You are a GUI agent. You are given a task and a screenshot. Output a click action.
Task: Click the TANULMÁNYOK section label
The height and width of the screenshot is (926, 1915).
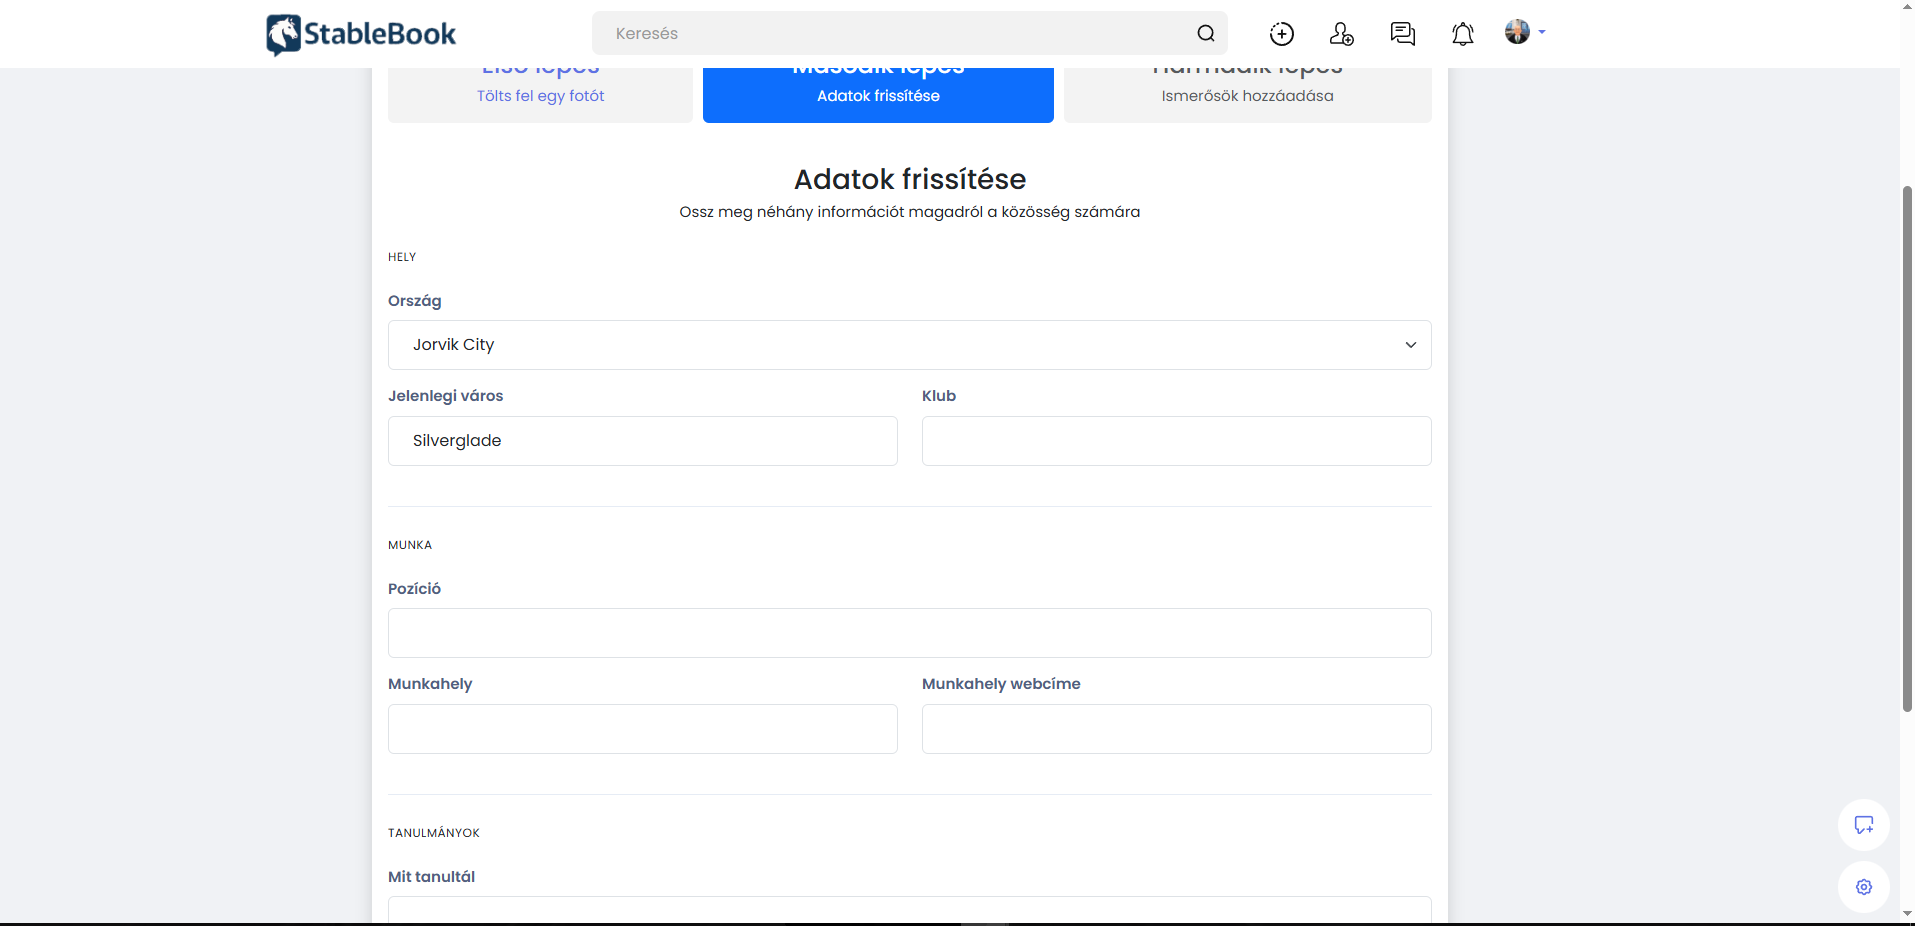click(x=434, y=833)
